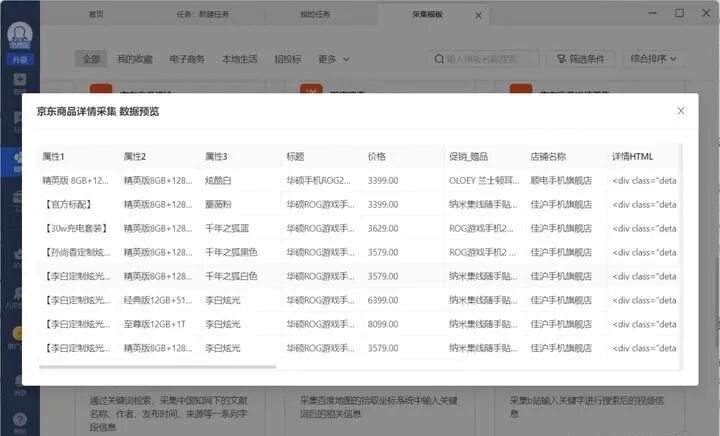Click the b站 template description behind the dialog
720x436 pixels.
coord(587,407)
